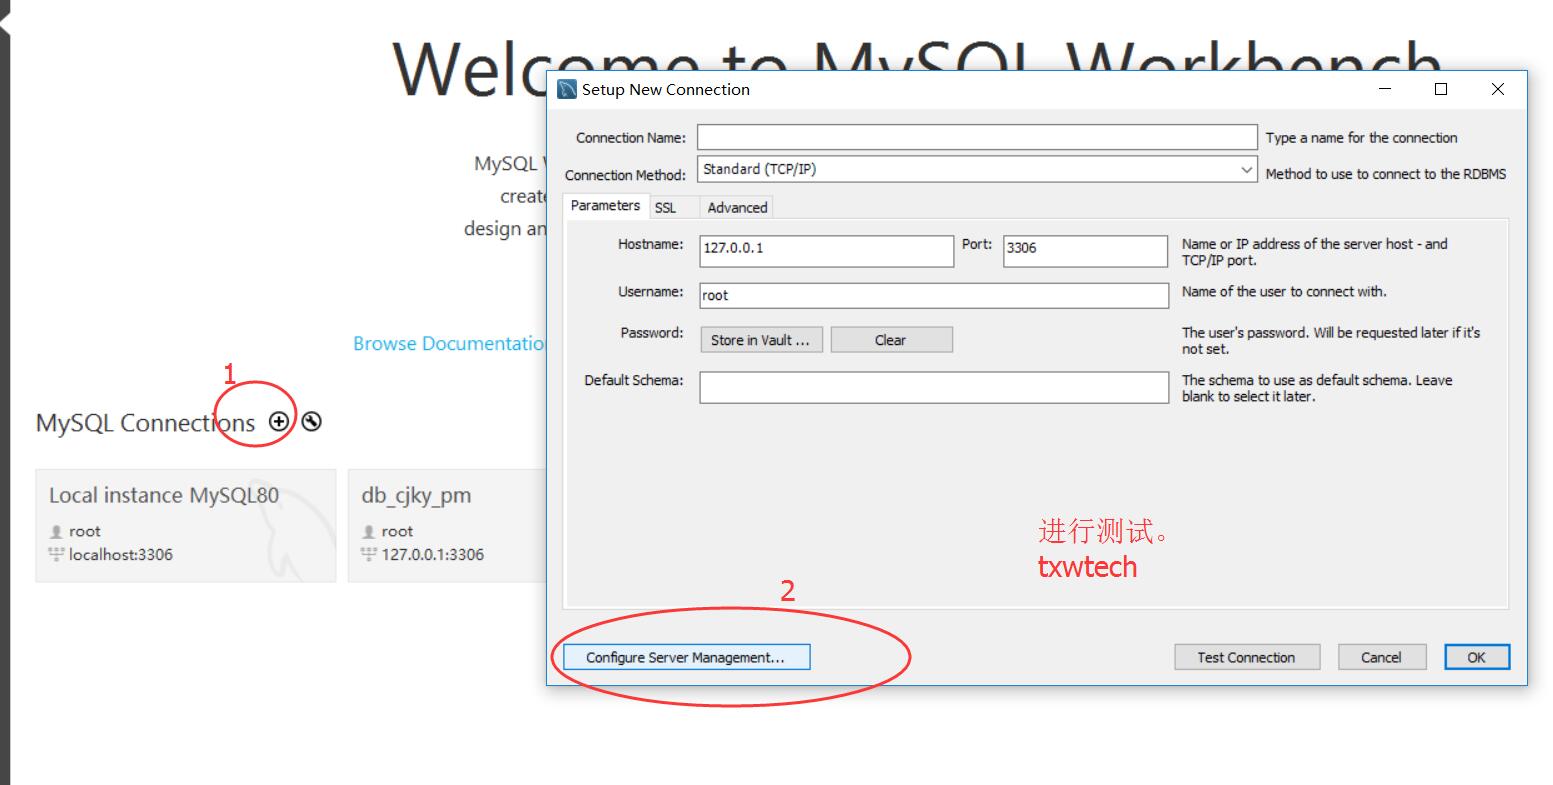Image resolution: width=1553 pixels, height=785 pixels.
Task: Click 127.0.0.1:3306 text in db_cjky_pm tile
Action: (433, 554)
